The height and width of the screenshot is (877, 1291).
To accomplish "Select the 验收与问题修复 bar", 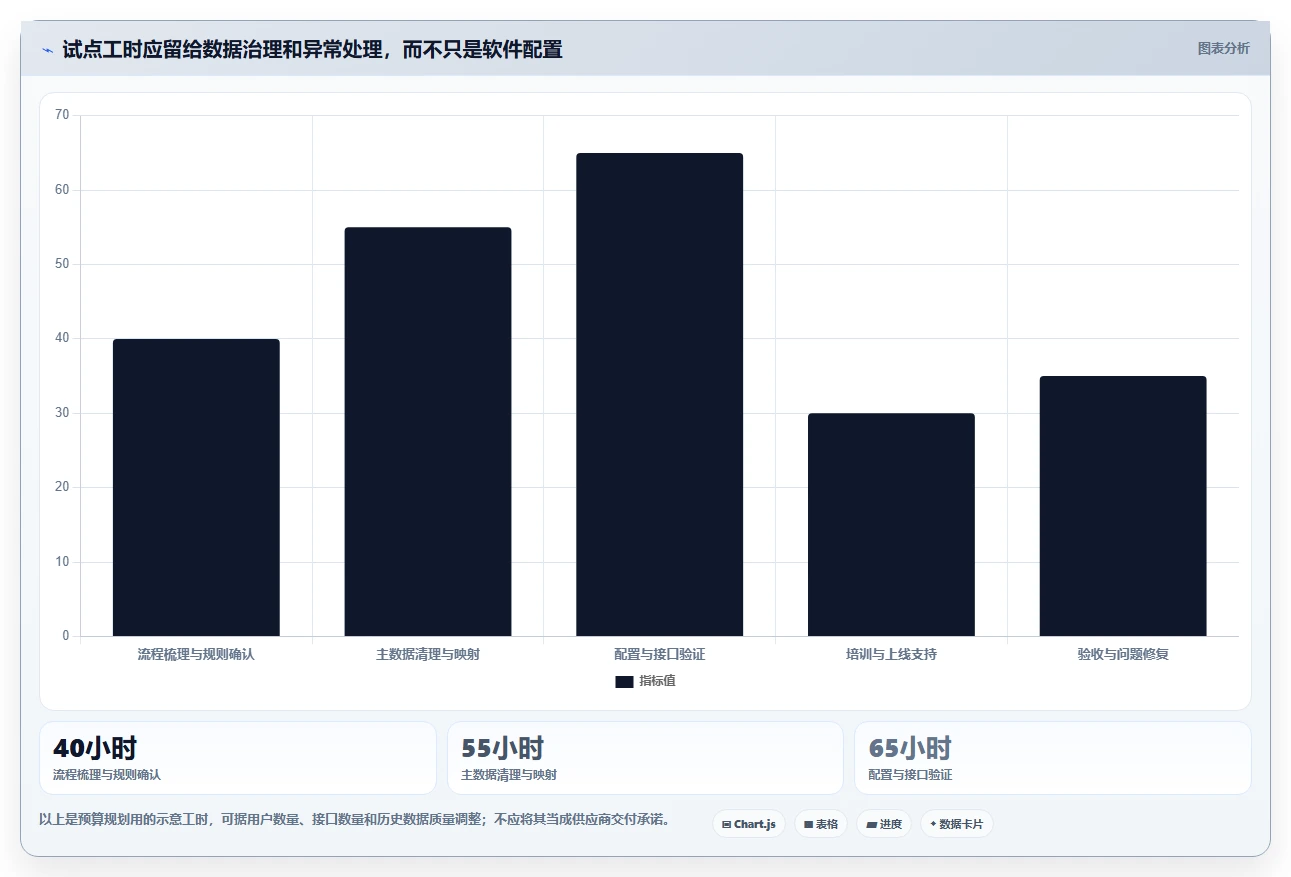I will coord(1123,506).
